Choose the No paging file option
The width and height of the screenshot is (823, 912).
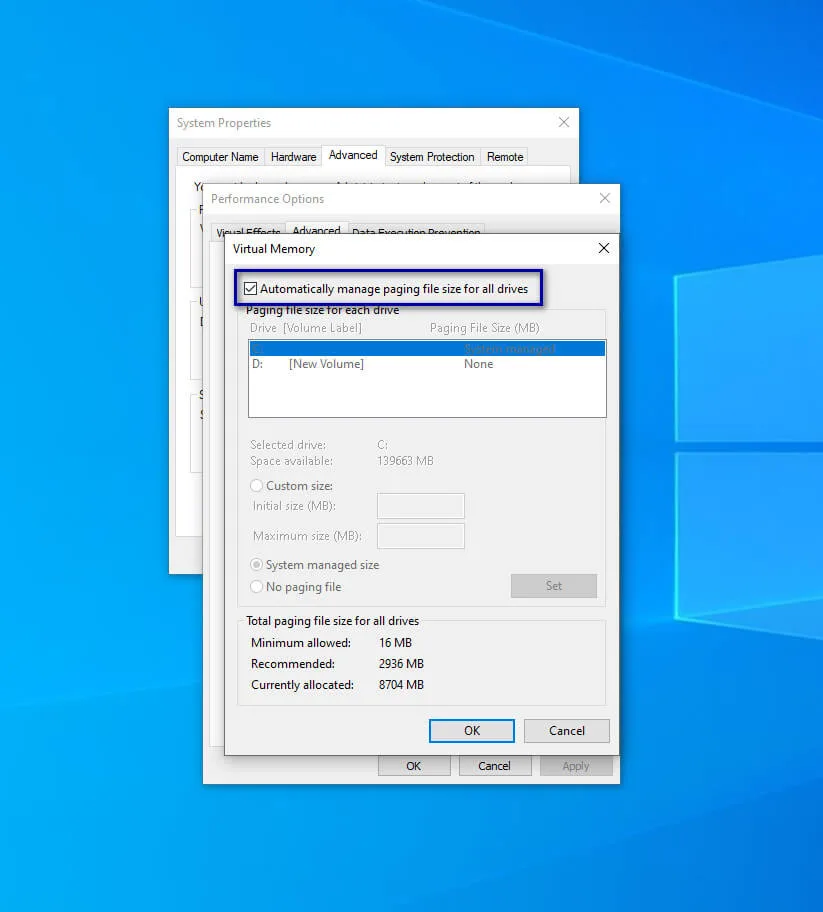point(256,587)
